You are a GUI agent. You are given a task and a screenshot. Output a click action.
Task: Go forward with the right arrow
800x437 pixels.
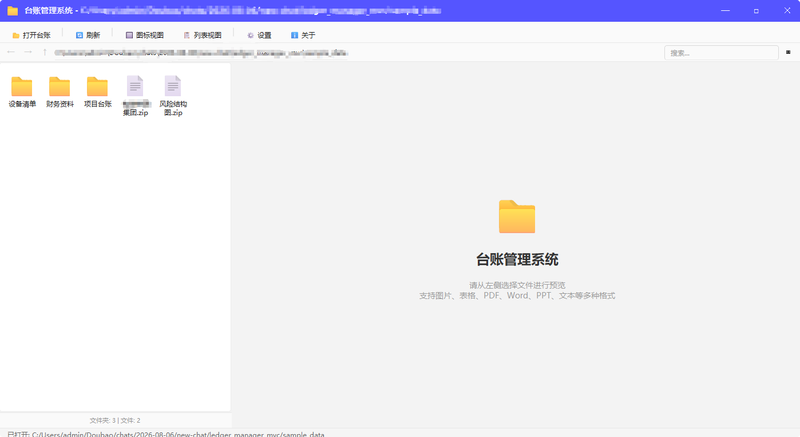click(x=28, y=52)
